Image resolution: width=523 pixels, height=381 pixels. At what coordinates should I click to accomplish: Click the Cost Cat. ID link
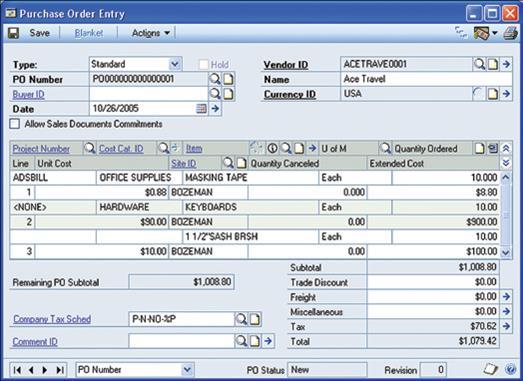121,149
